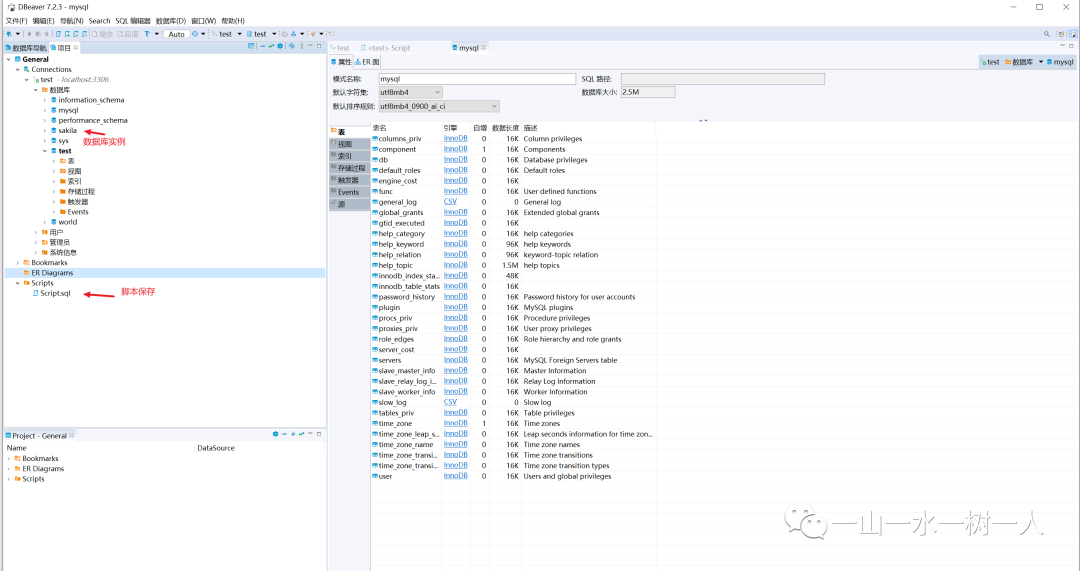Click the InnoDB link for time_zone
The width and height of the screenshot is (1080, 571).
coord(455,424)
